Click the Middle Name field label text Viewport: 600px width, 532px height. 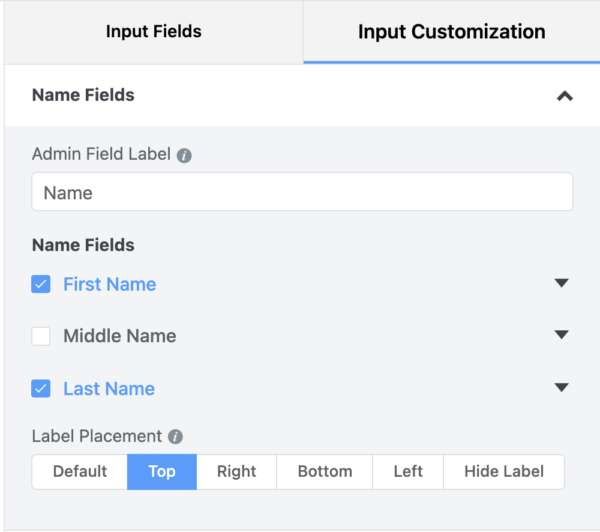[x=119, y=336]
